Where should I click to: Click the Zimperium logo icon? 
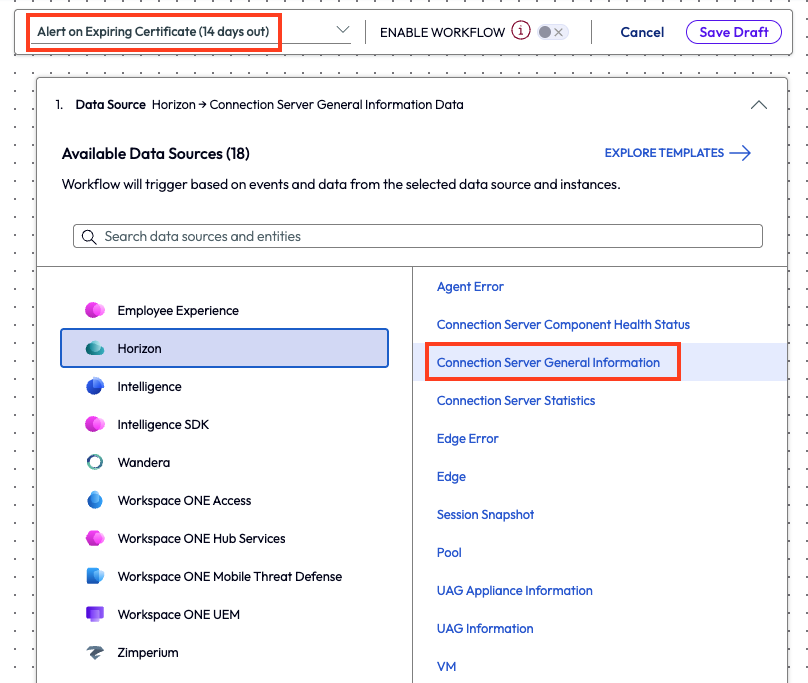click(95, 652)
